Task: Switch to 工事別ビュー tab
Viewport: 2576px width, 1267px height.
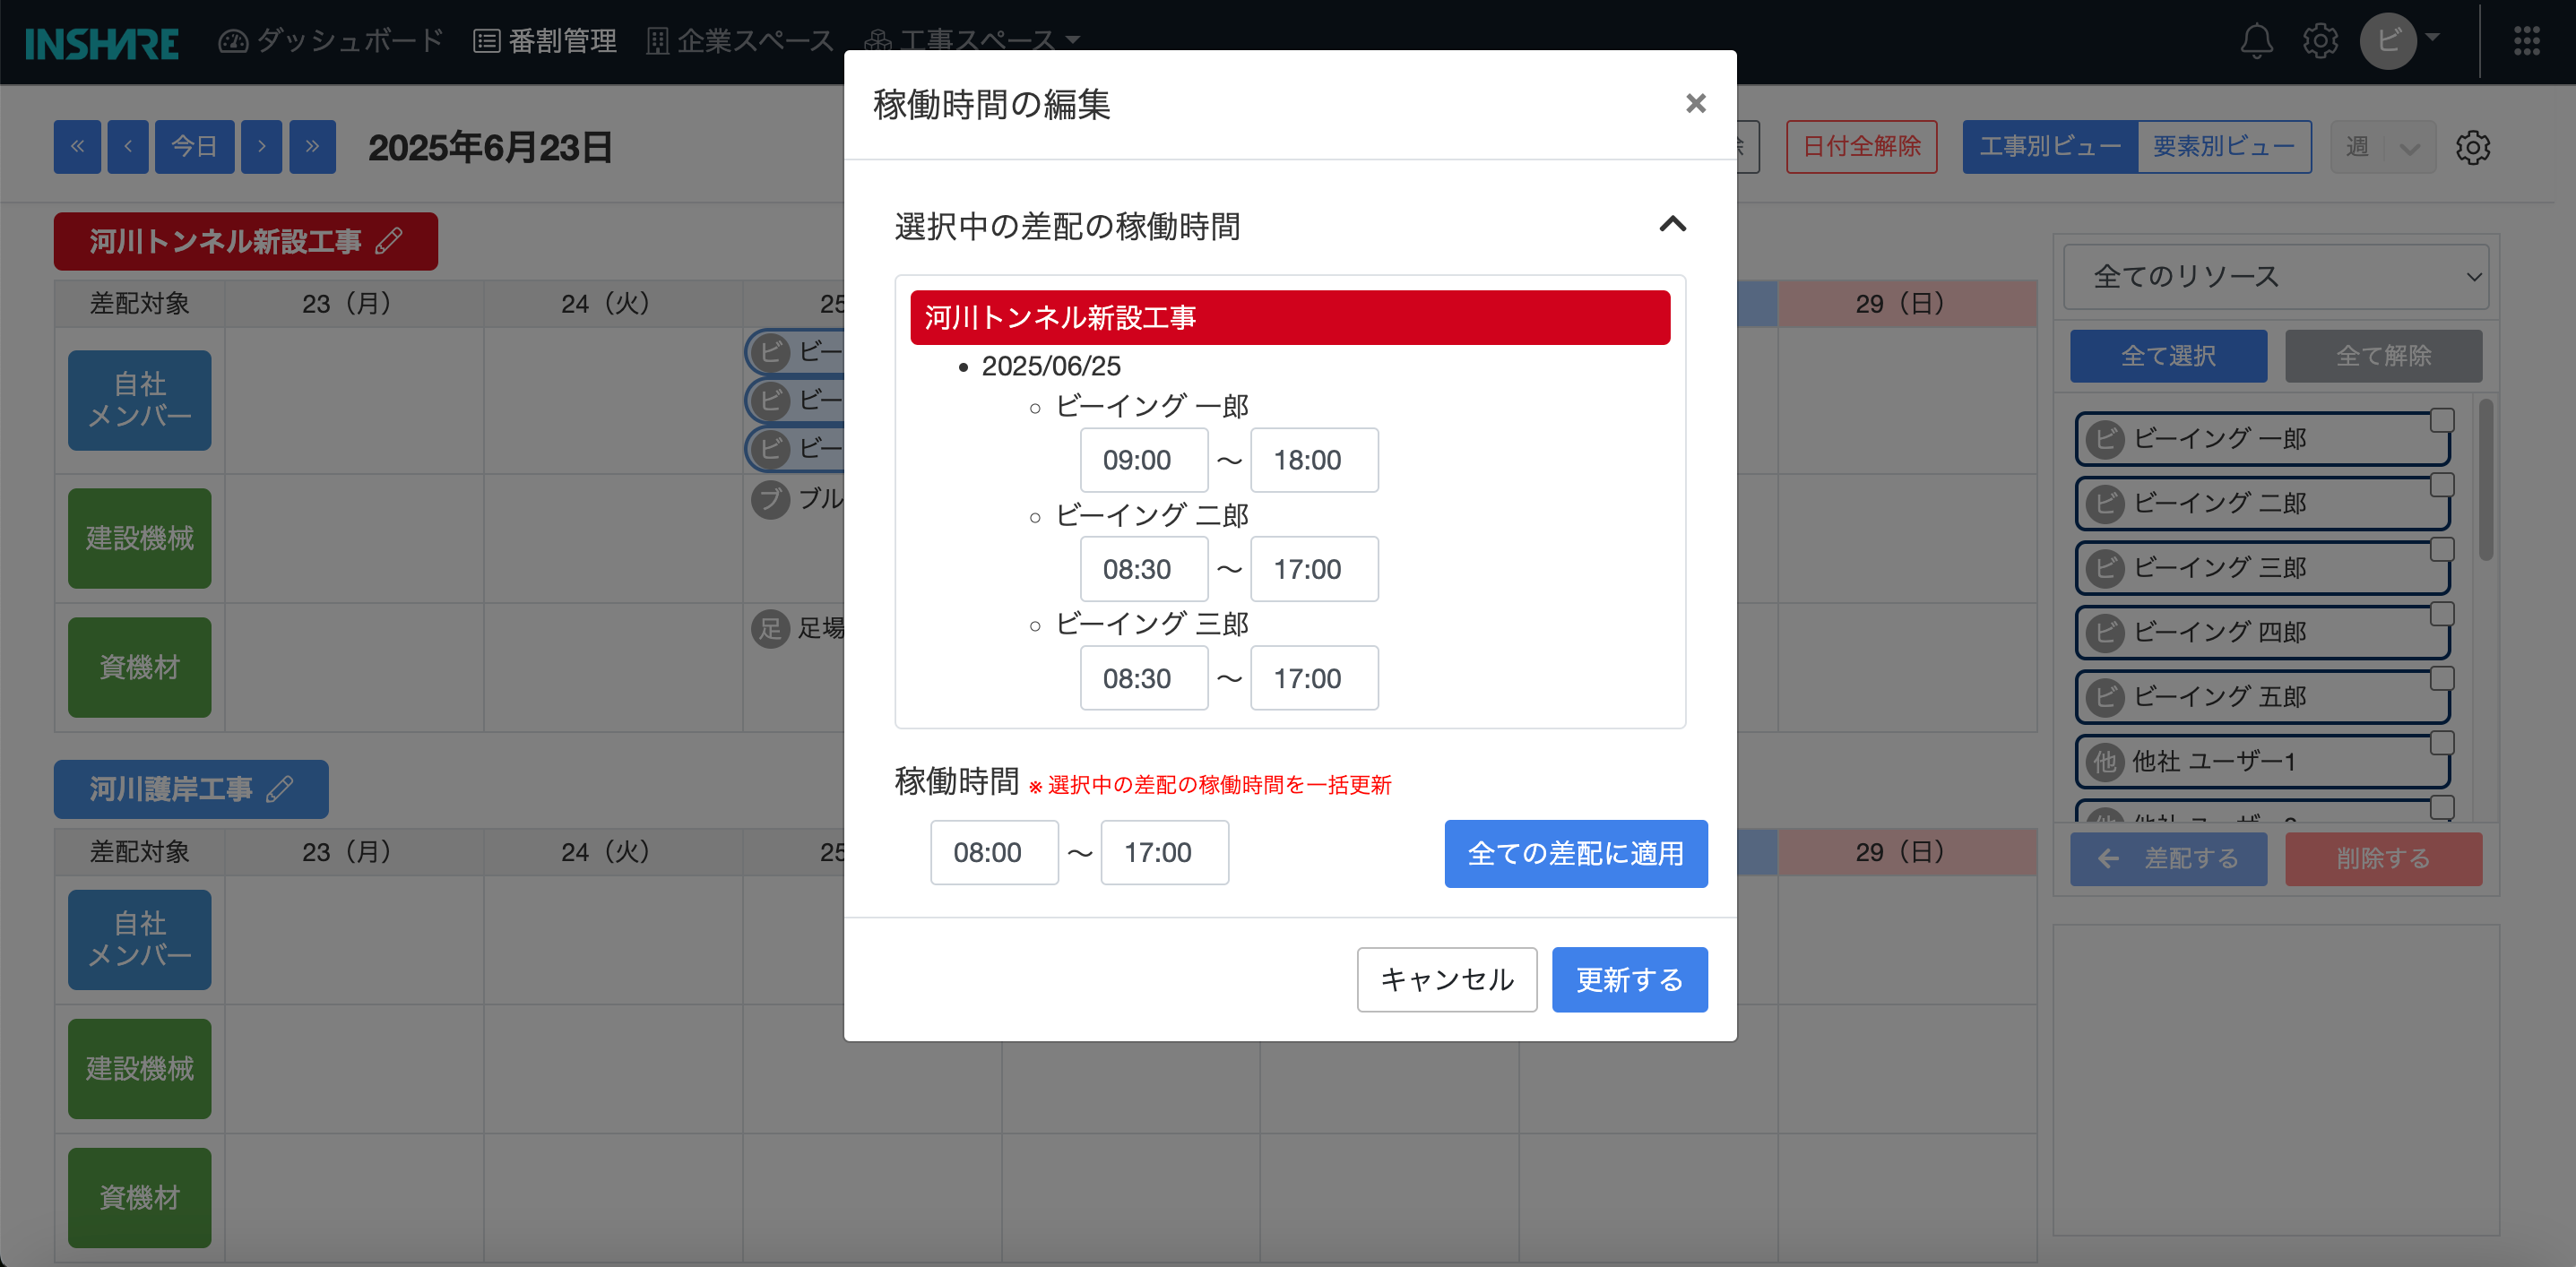Action: pos(2050,147)
